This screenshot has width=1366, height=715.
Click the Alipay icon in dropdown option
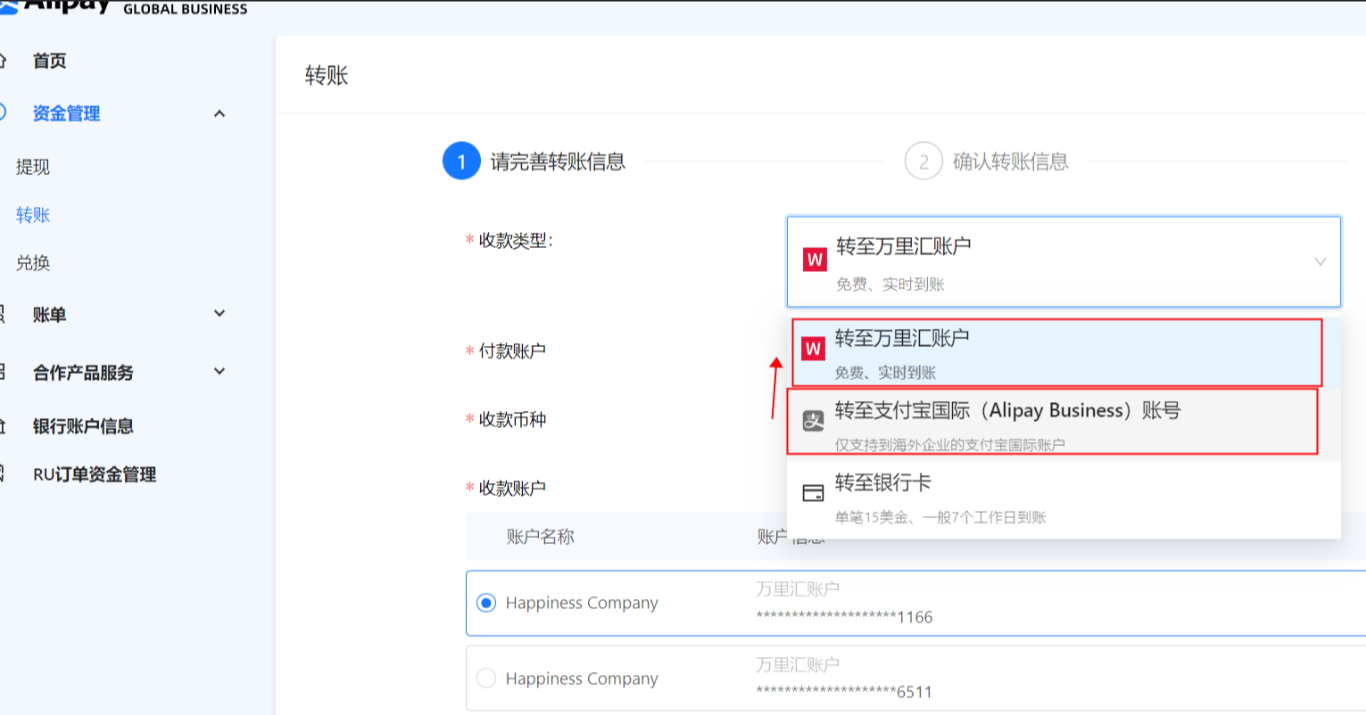(813, 421)
